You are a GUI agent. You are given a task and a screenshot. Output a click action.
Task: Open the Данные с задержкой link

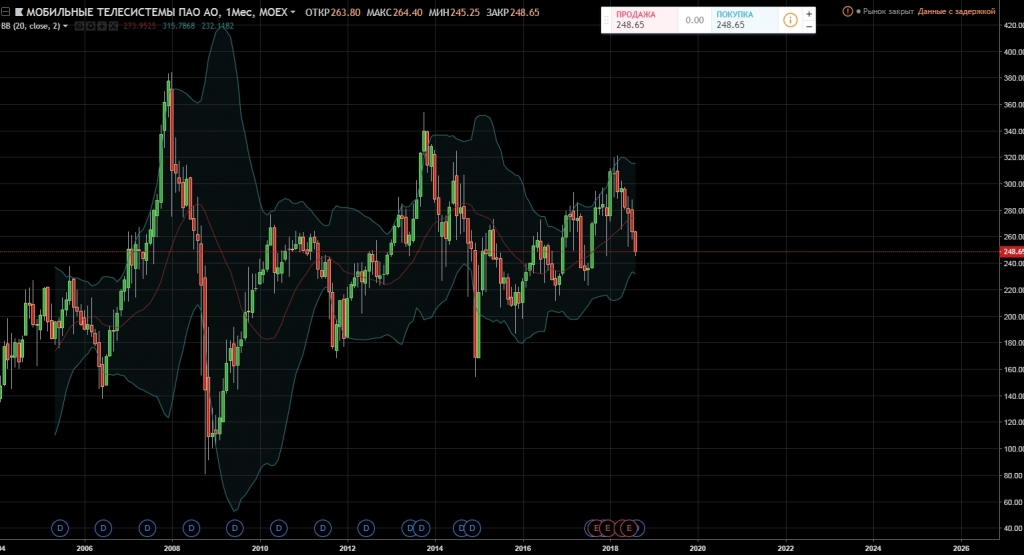click(956, 11)
